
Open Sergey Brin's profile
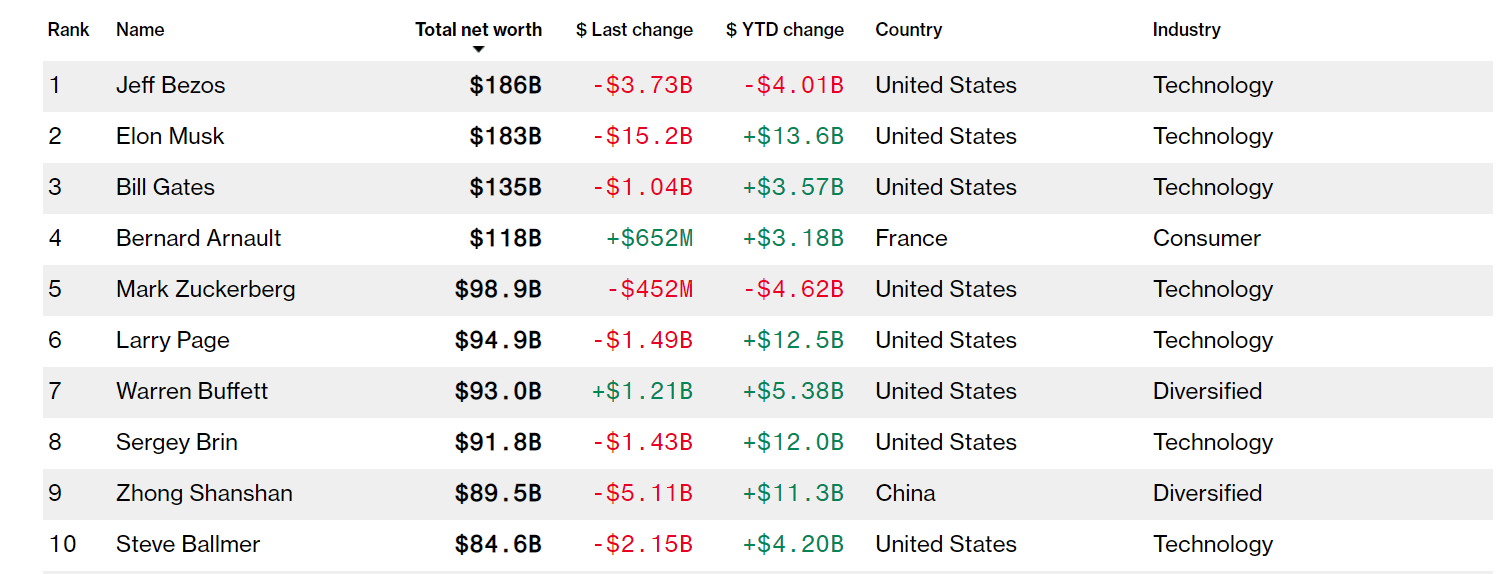point(177,443)
